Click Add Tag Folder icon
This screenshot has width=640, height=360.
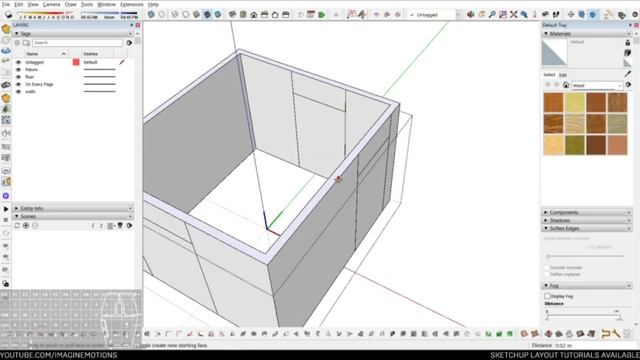click(x=26, y=42)
